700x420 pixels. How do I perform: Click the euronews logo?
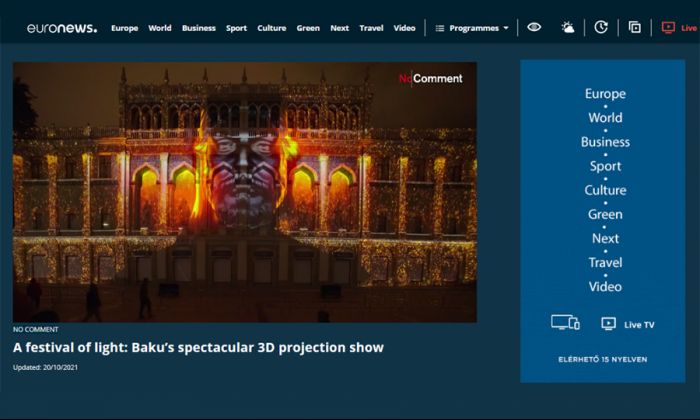pos(62,28)
